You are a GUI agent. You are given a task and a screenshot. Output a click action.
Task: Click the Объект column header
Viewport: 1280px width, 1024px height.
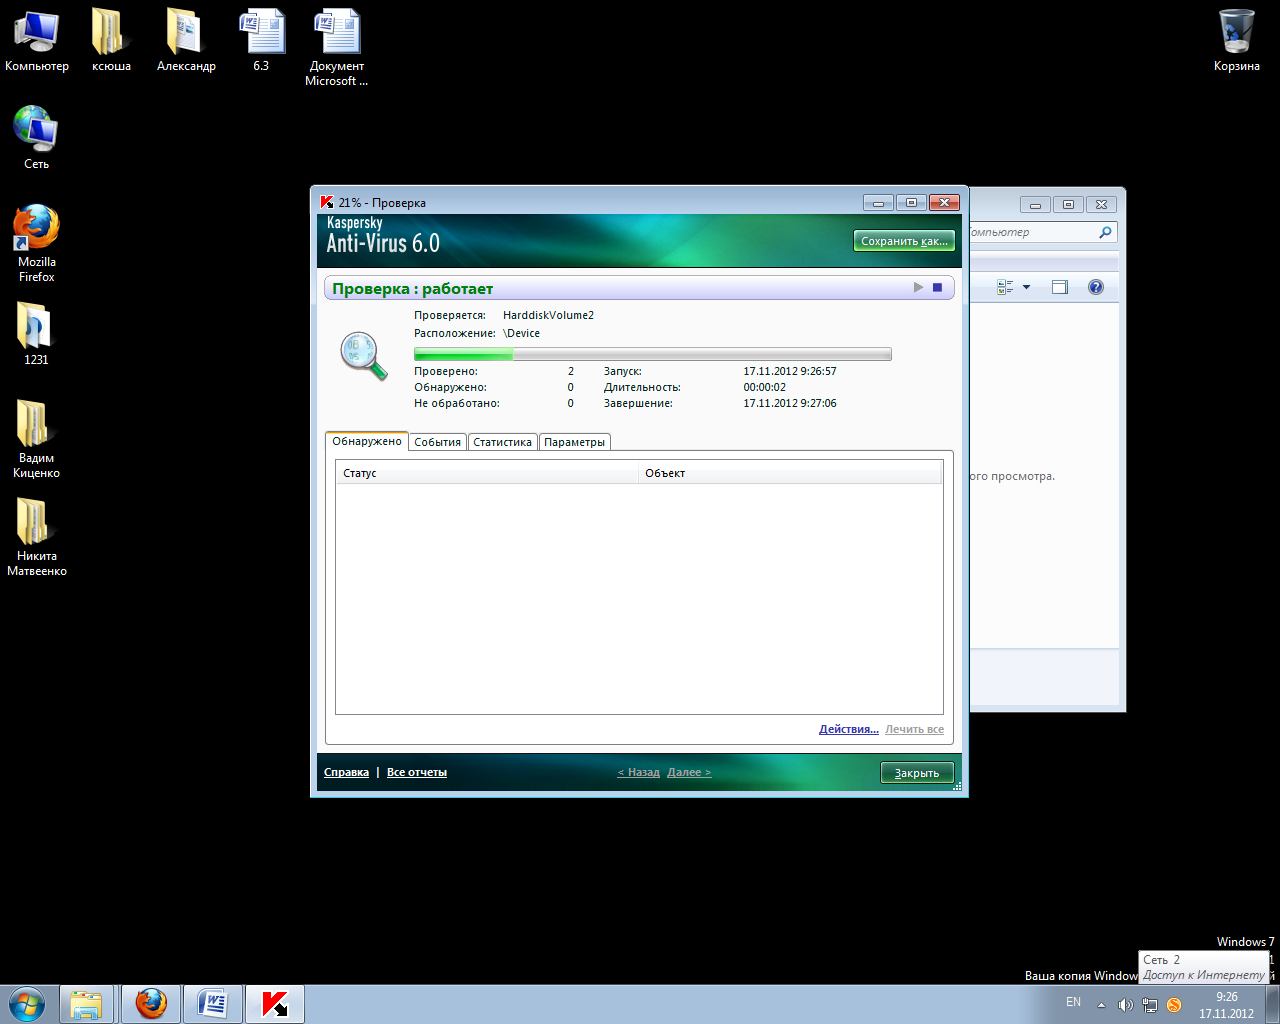click(790, 473)
